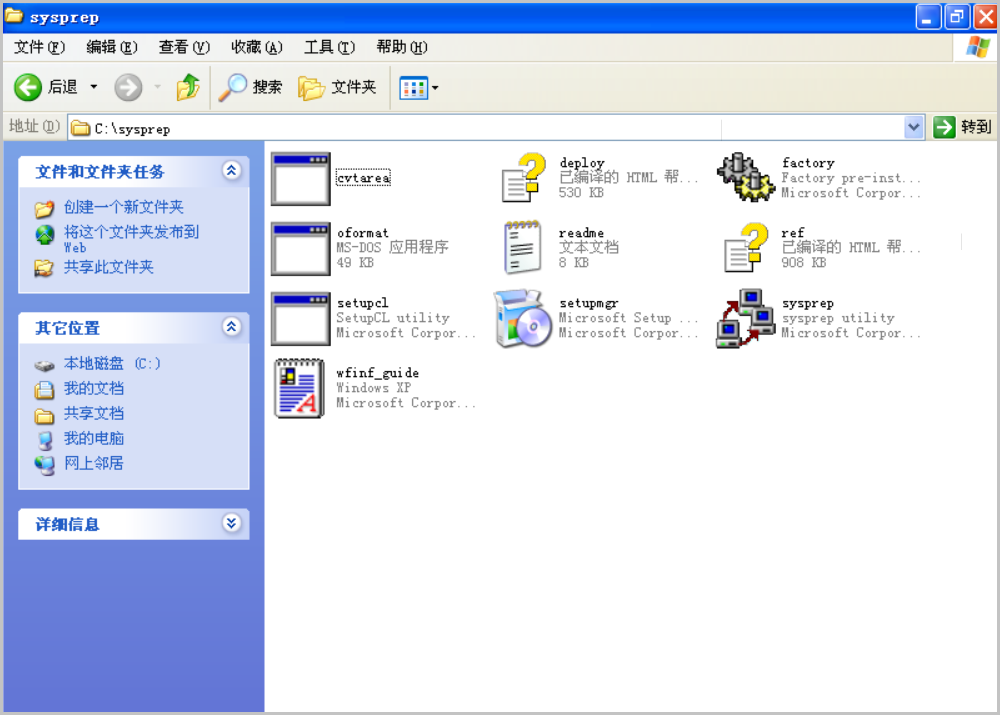Open 网上邻居 link

(94, 463)
